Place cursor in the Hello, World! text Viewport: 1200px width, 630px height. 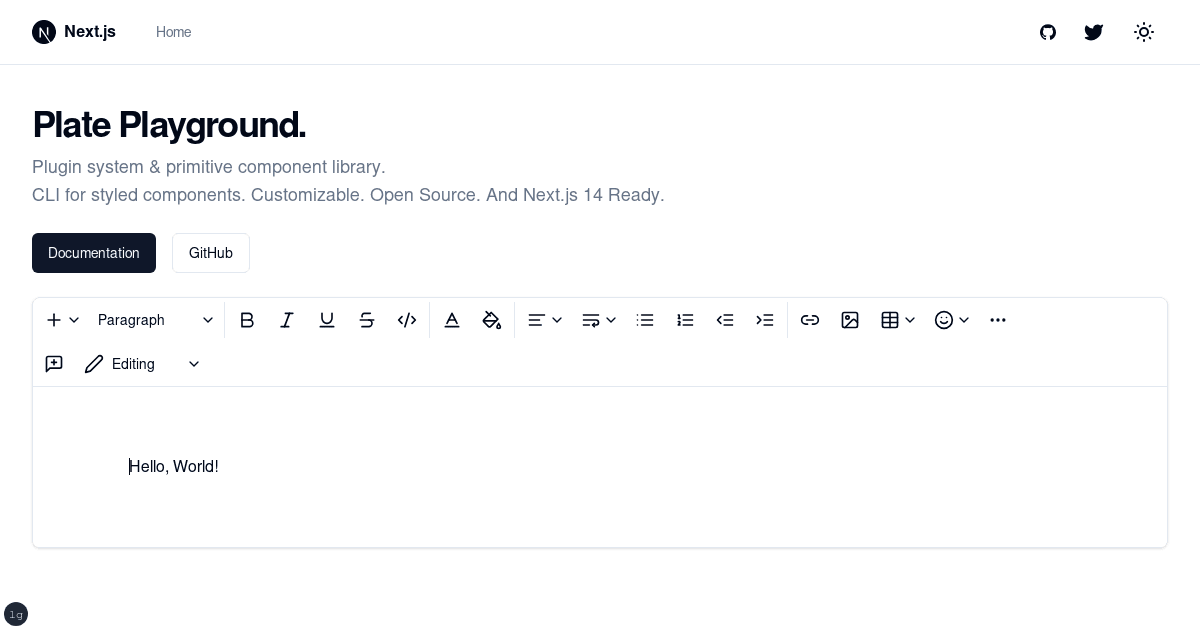click(x=174, y=467)
